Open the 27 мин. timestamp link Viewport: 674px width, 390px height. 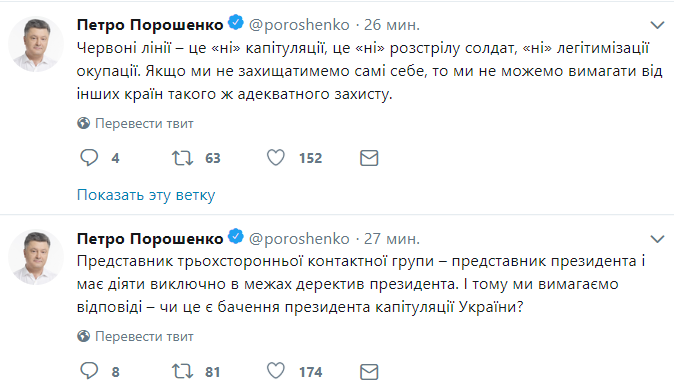pyautogui.click(x=392, y=239)
